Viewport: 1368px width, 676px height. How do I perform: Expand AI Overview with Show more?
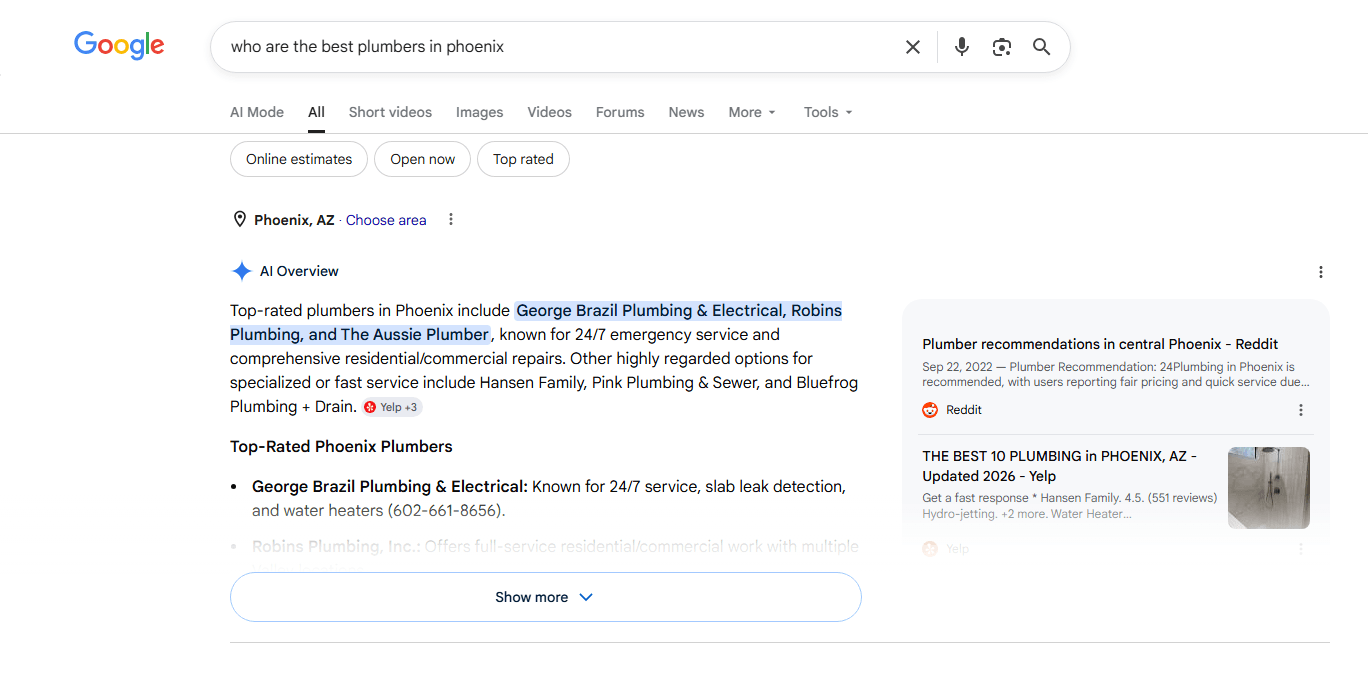tap(545, 597)
